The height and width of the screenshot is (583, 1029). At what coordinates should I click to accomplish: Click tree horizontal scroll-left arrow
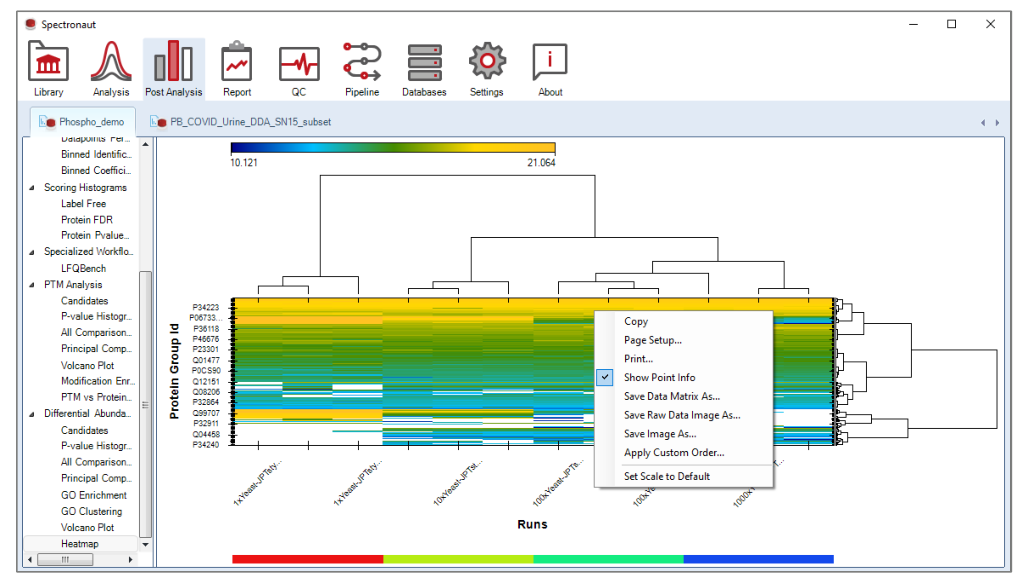pyautogui.click(x=30, y=559)
